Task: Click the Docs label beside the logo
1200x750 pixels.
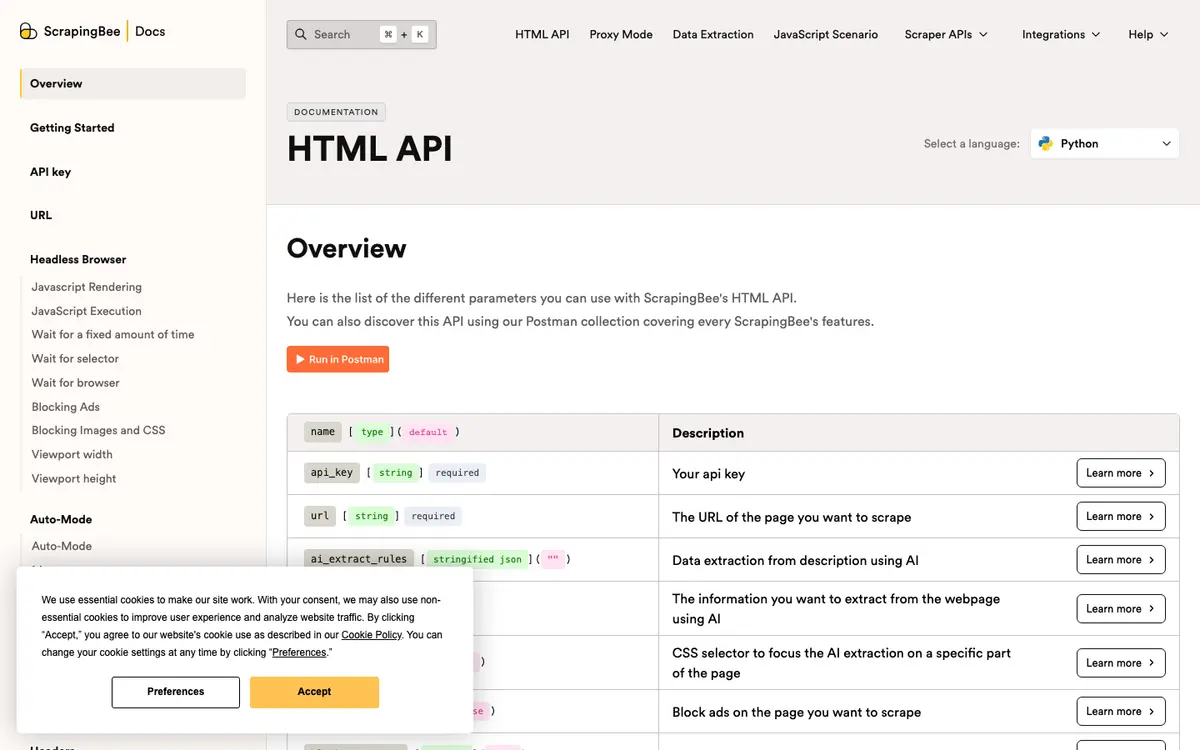Action: click(x=150, y=31)
